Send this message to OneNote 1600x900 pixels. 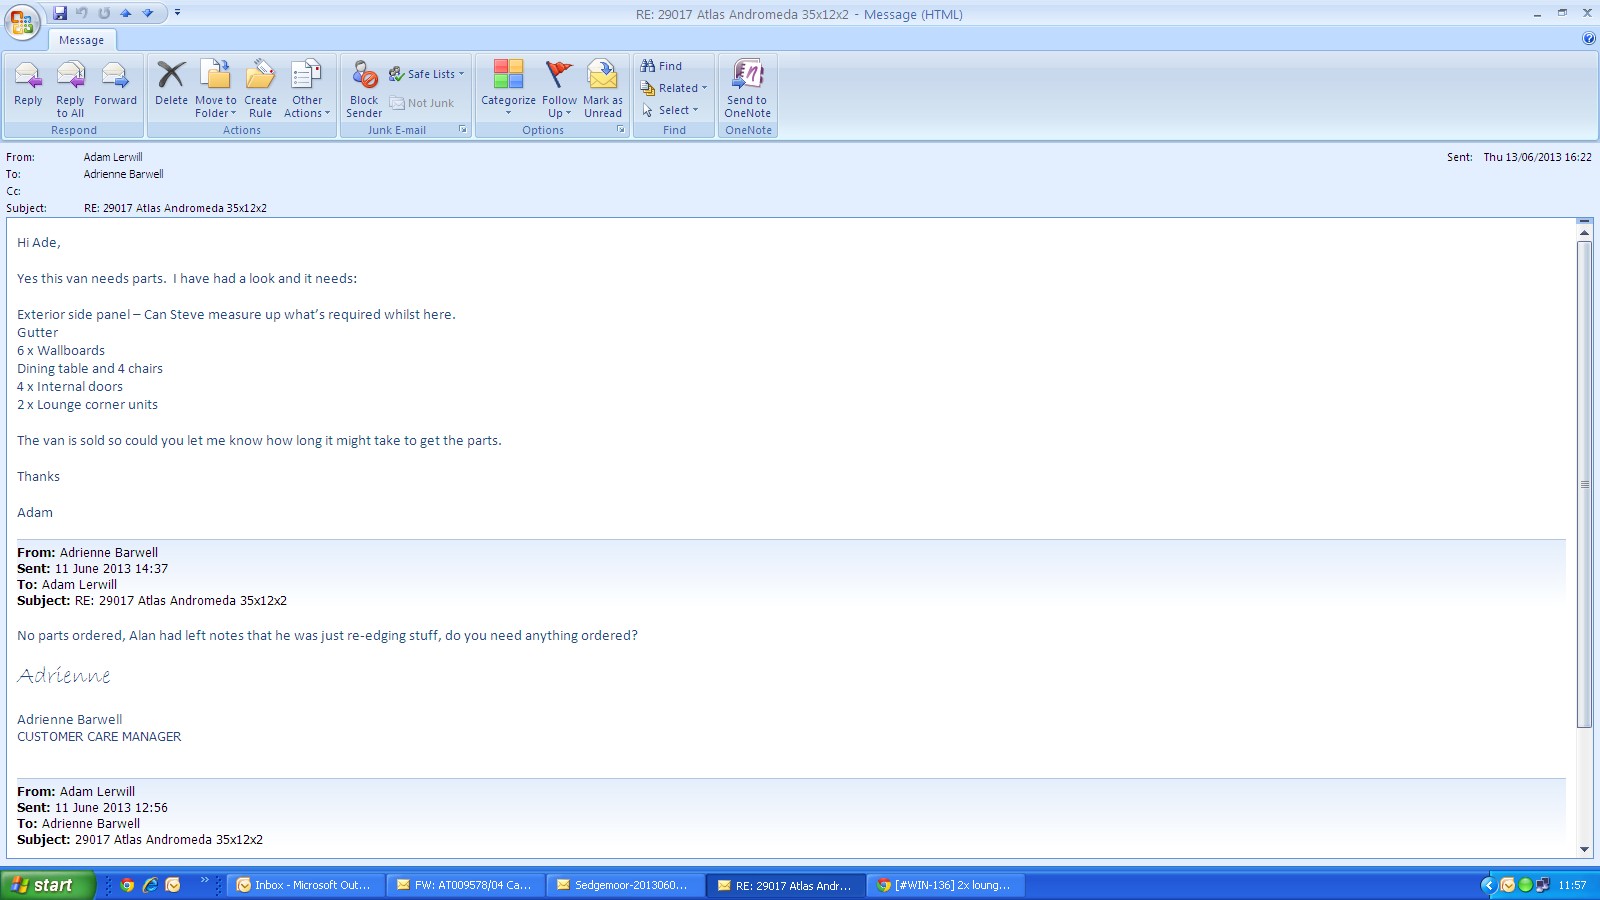[747, 89]
